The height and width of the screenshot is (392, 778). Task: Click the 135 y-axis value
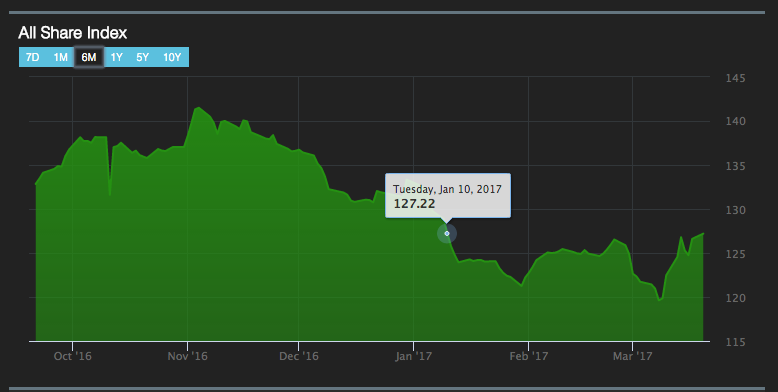735,166
